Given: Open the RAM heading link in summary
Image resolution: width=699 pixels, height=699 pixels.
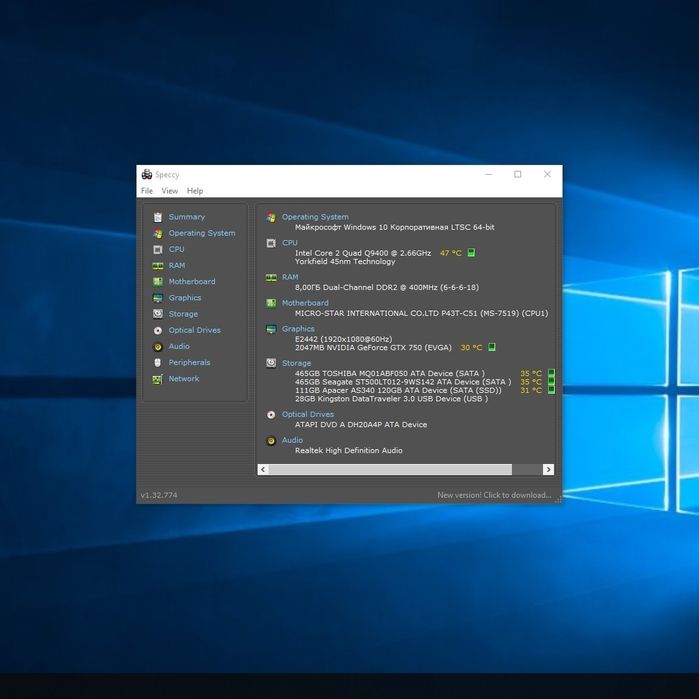Looking at the screenshot, I should (x=290, y=277).
